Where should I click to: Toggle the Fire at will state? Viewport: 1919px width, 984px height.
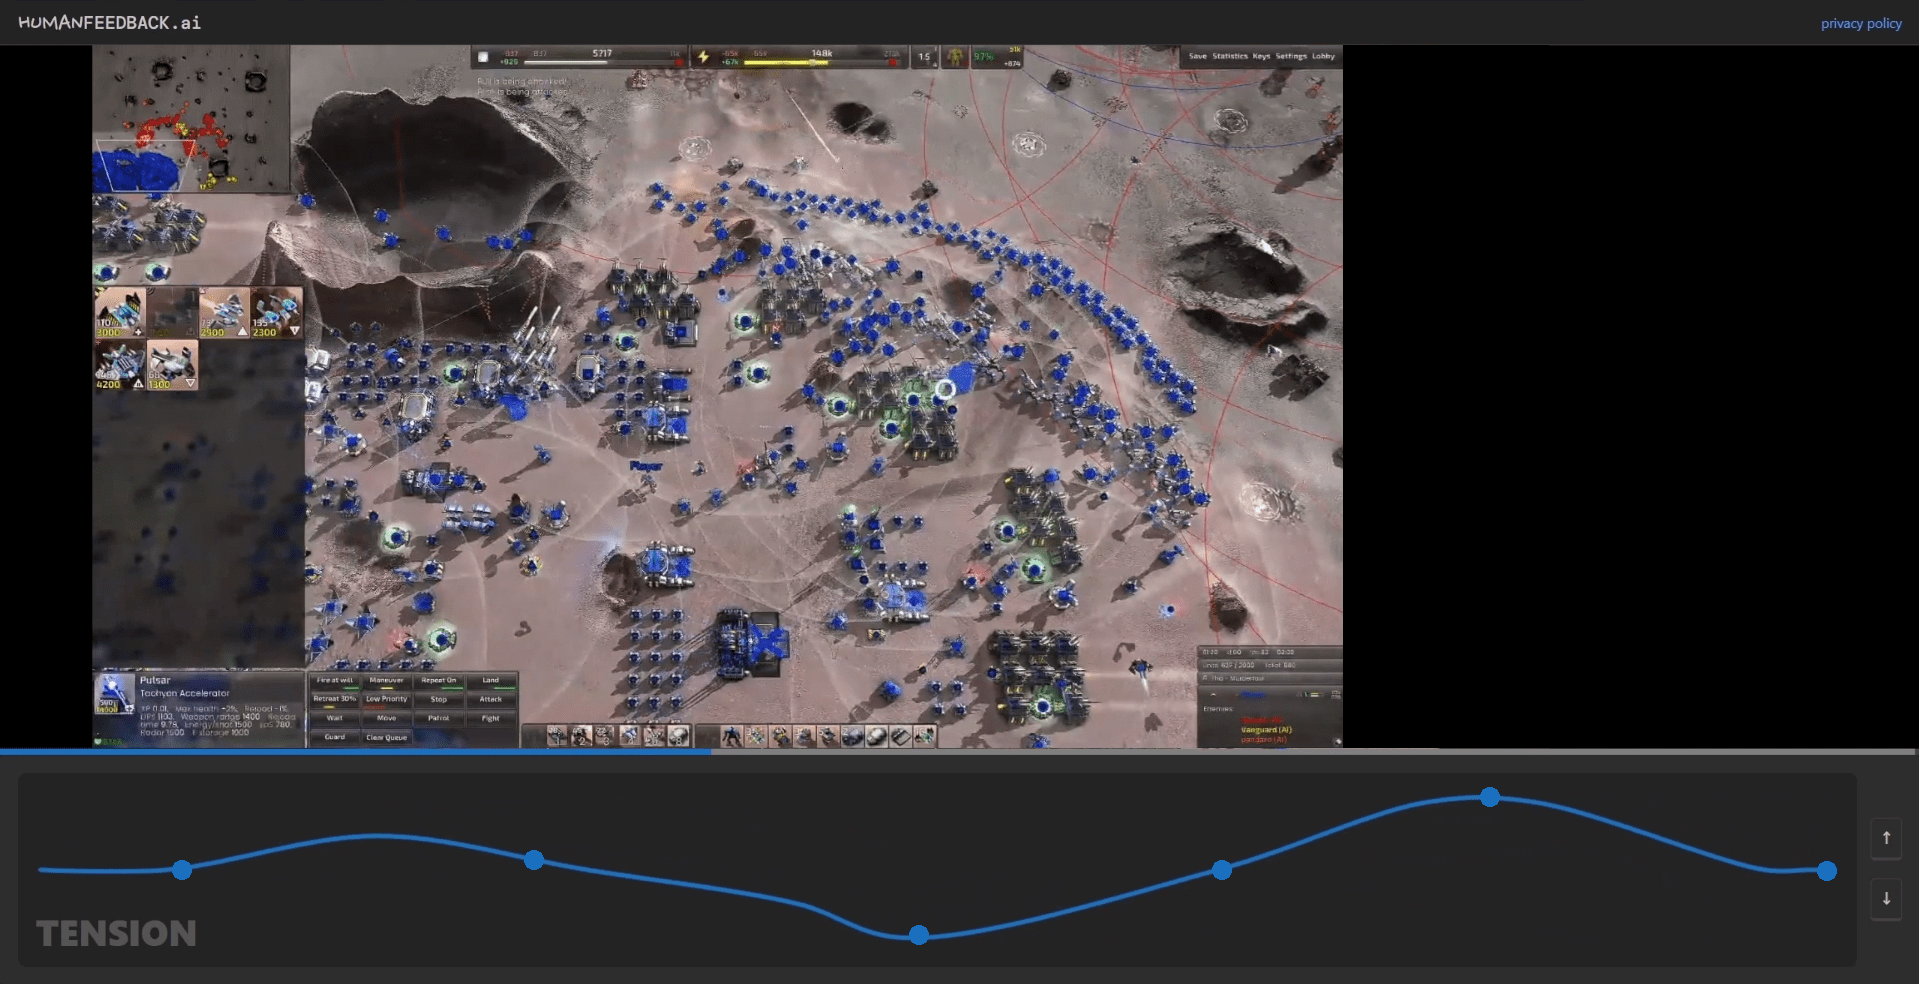click(x=335, y=681)
